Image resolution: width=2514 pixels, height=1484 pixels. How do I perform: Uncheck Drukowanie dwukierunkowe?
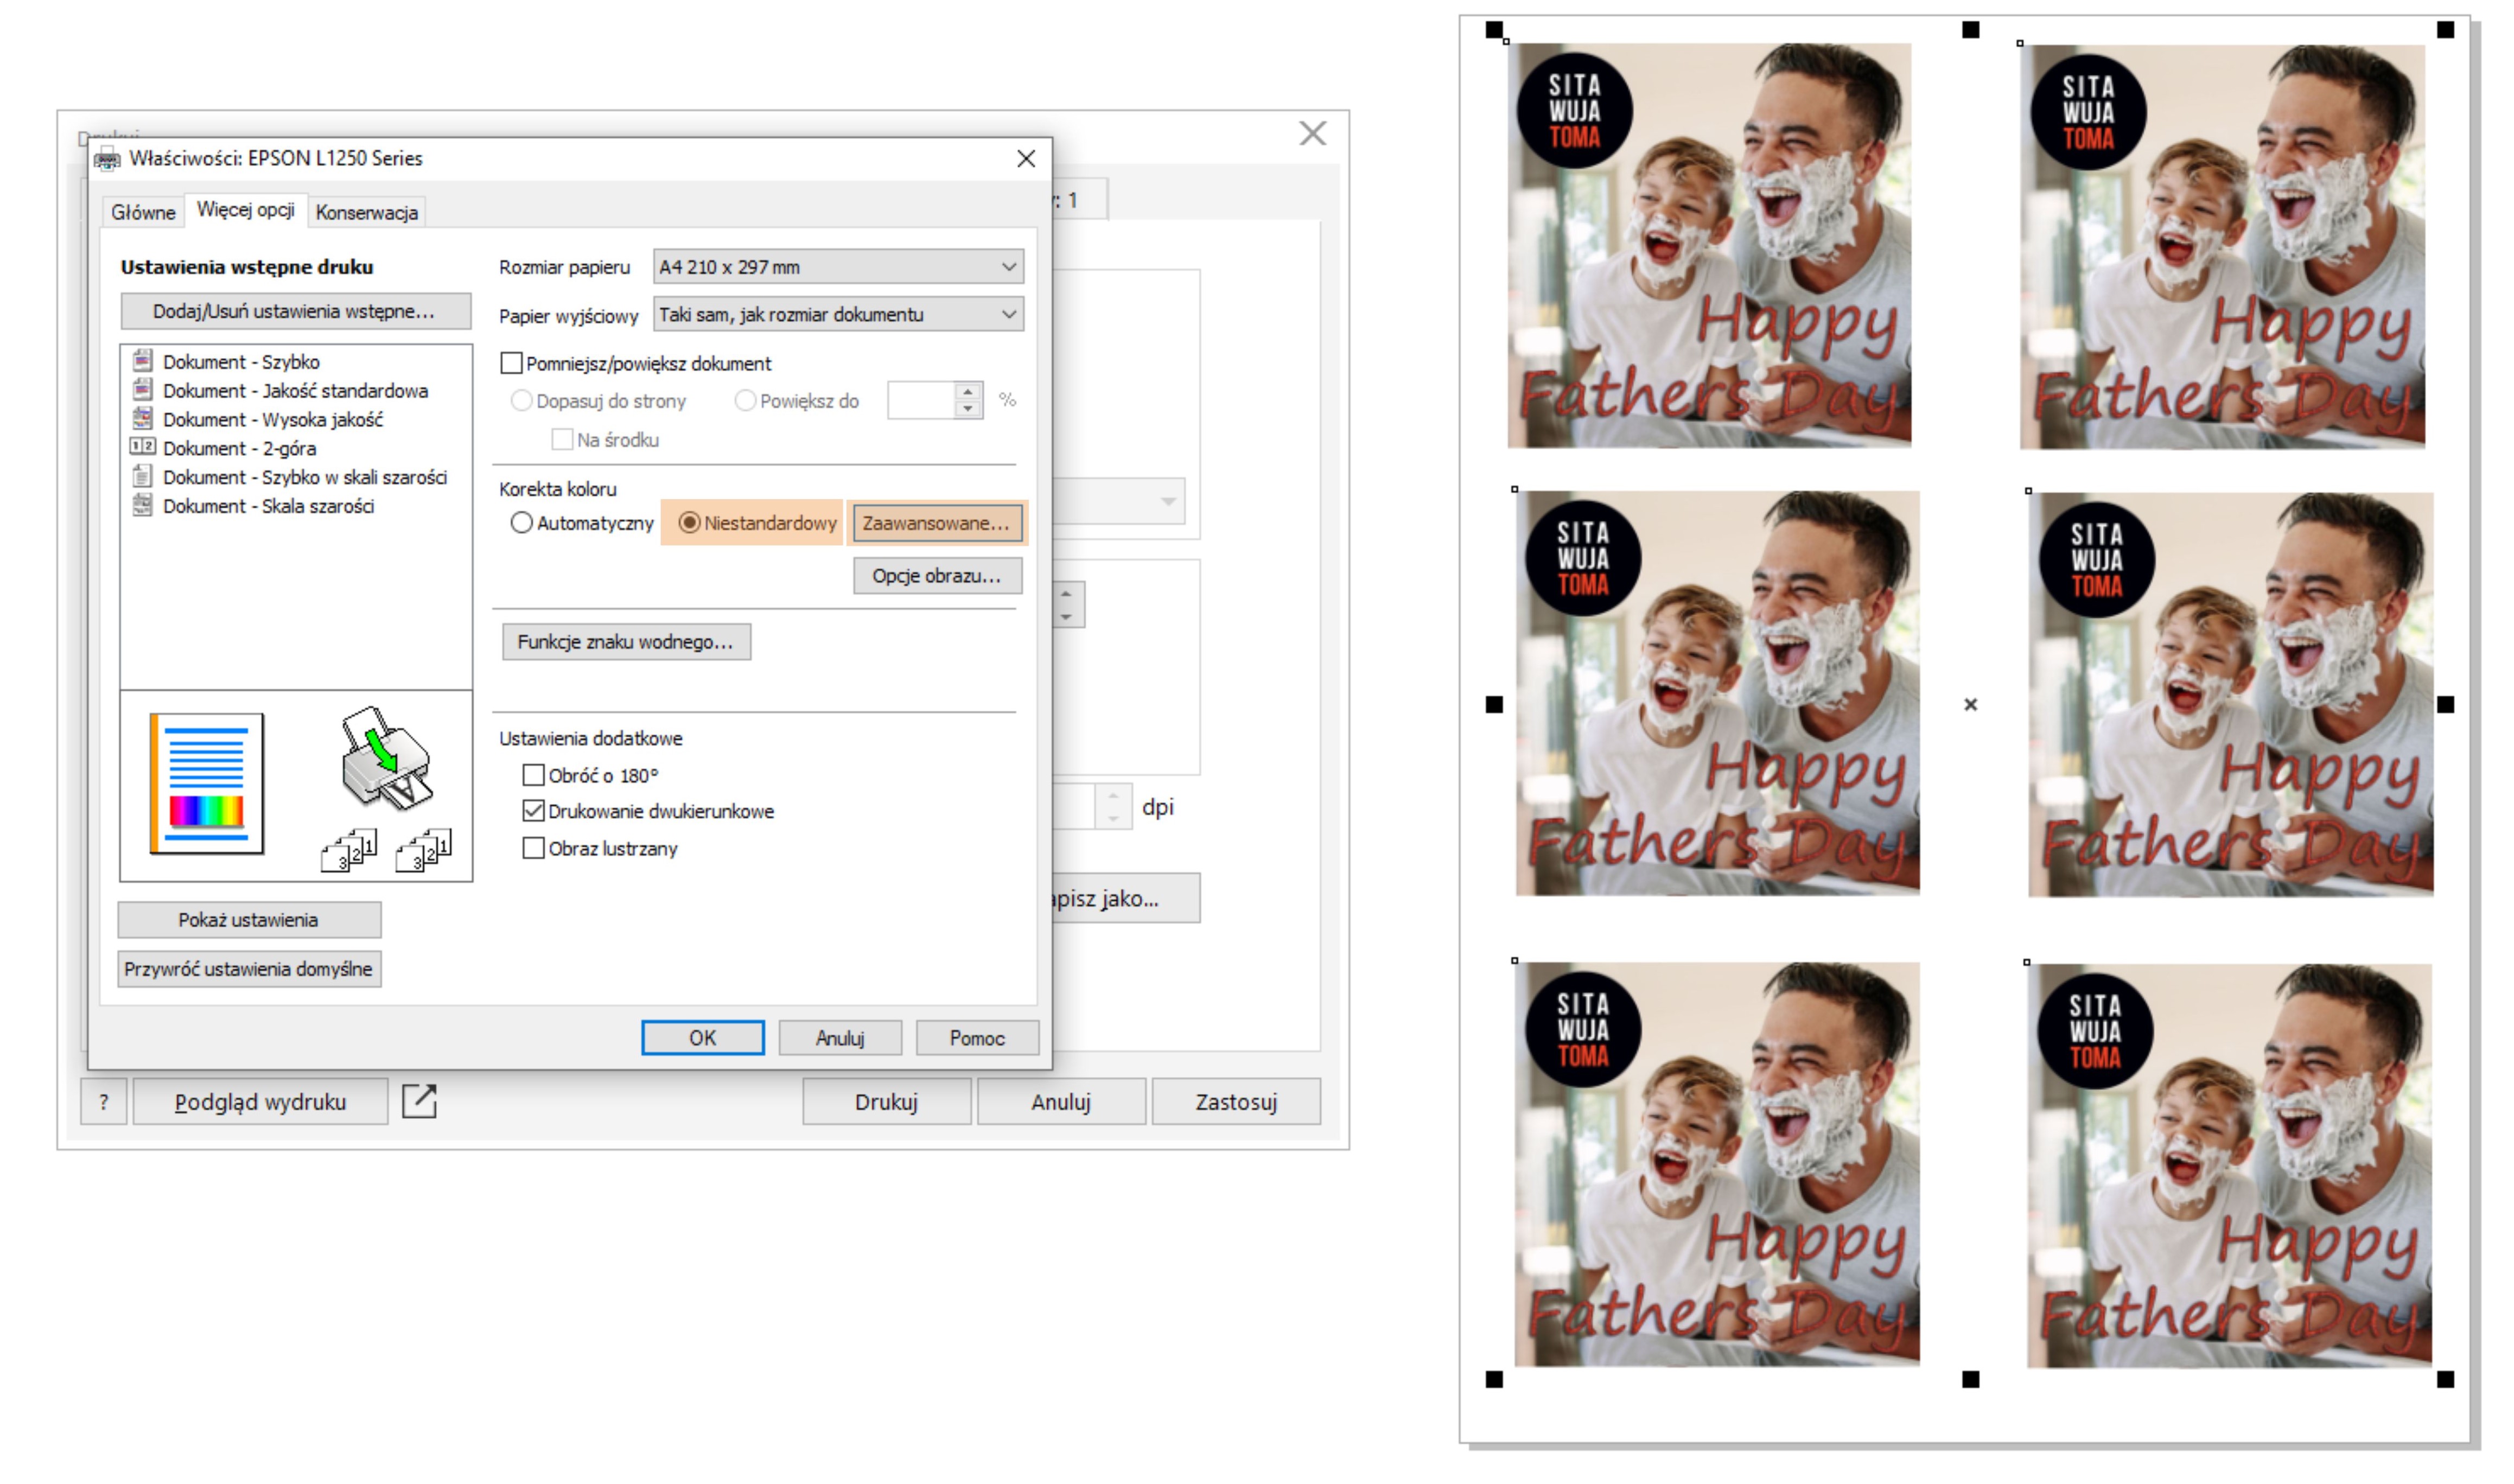click(534, 811)
